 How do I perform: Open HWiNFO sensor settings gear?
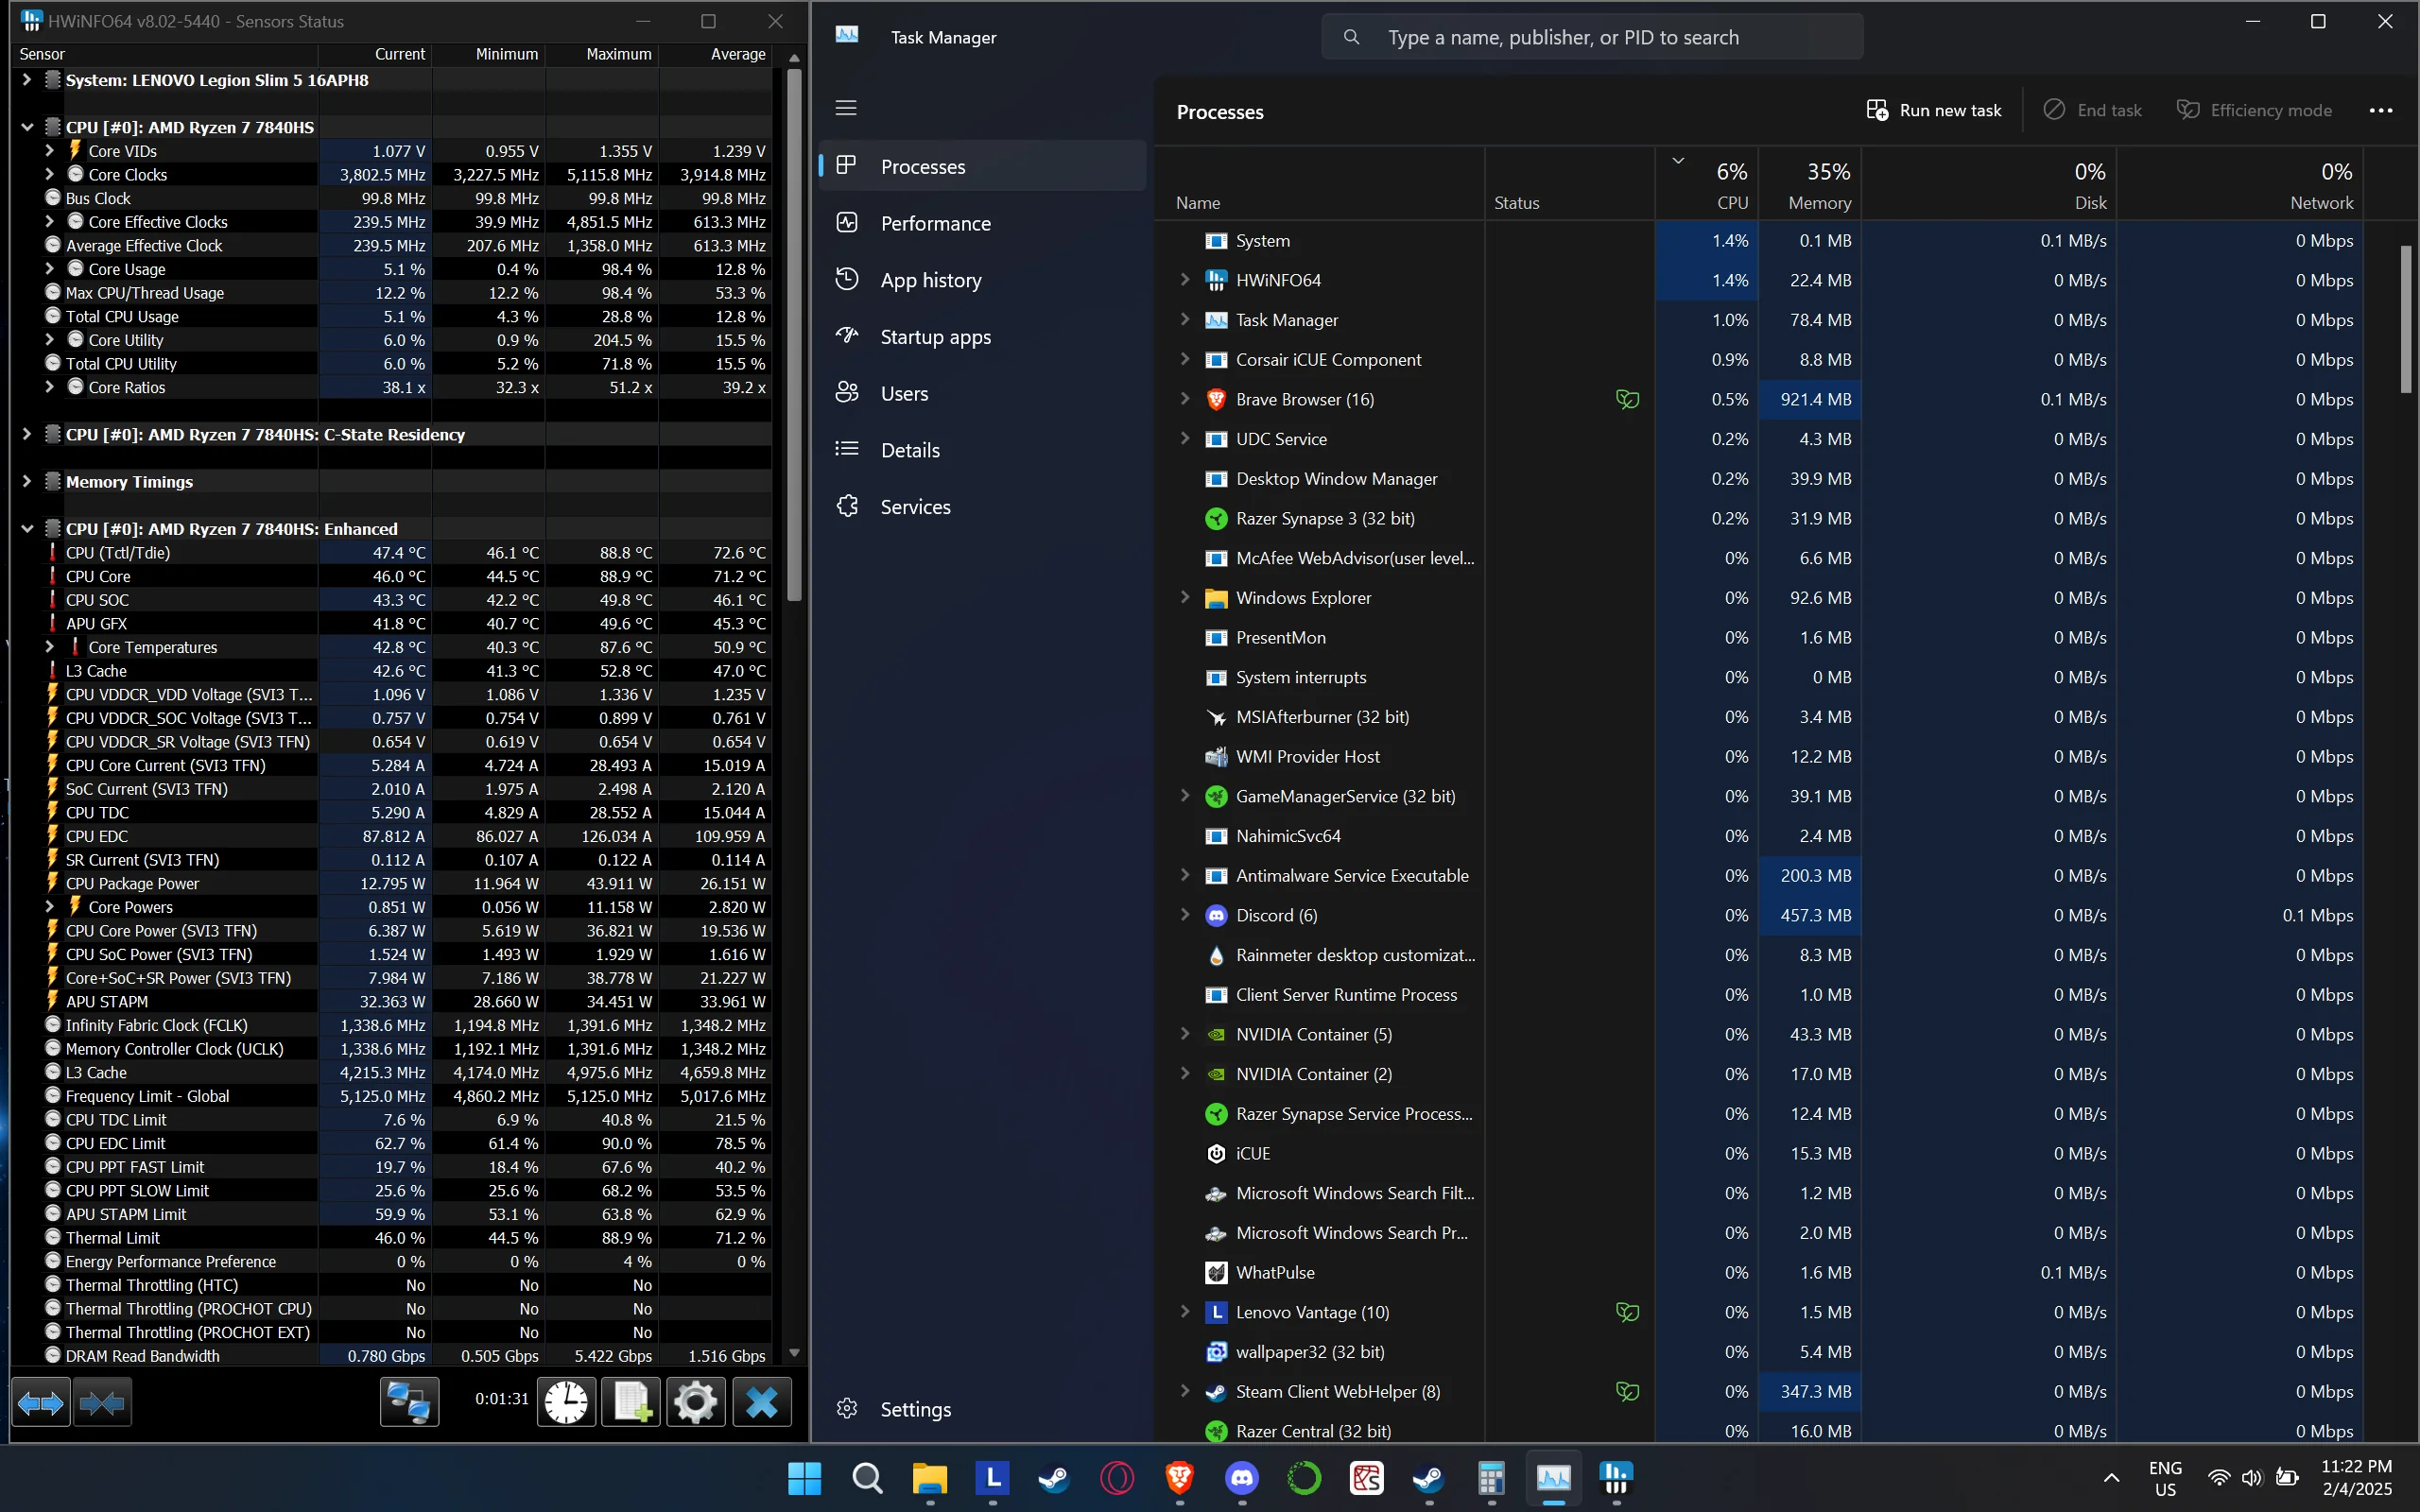696,1402
